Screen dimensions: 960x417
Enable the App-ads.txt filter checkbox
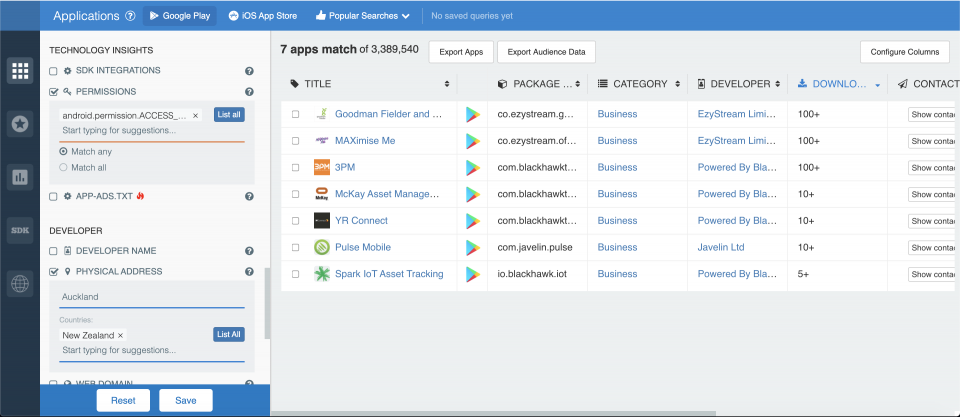click(53, 197)
